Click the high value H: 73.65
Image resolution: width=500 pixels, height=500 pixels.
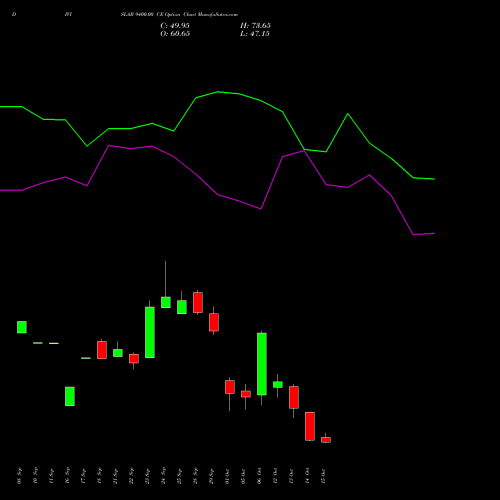[x=255, y=26]
